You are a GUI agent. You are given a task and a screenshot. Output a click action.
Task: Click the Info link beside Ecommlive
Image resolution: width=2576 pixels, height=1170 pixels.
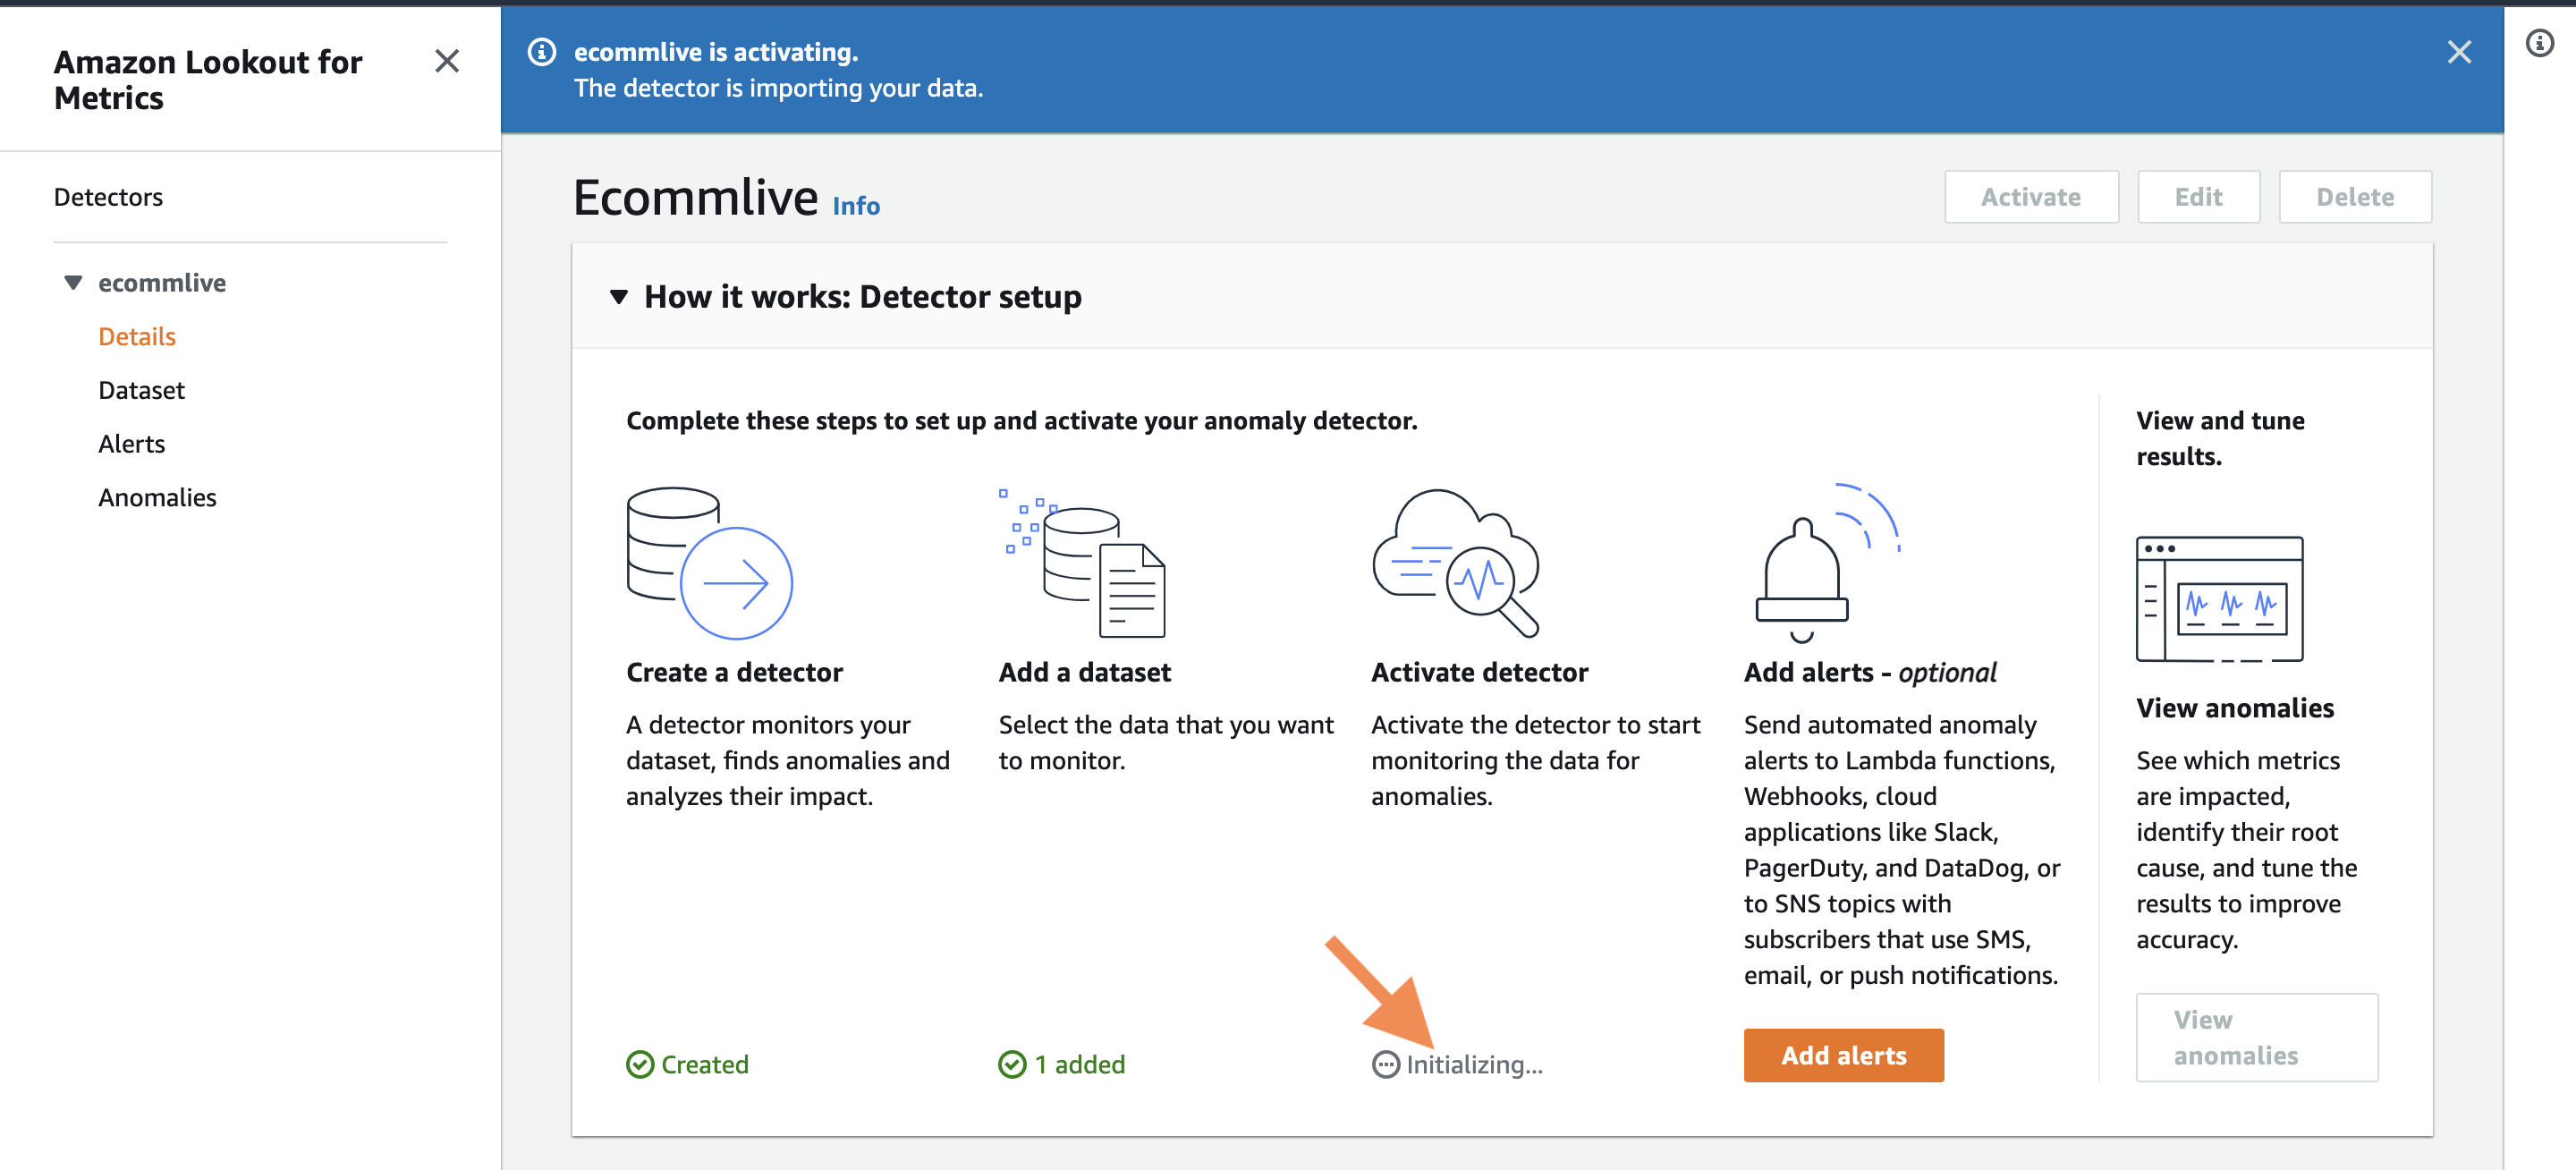[x=856, y=206]
